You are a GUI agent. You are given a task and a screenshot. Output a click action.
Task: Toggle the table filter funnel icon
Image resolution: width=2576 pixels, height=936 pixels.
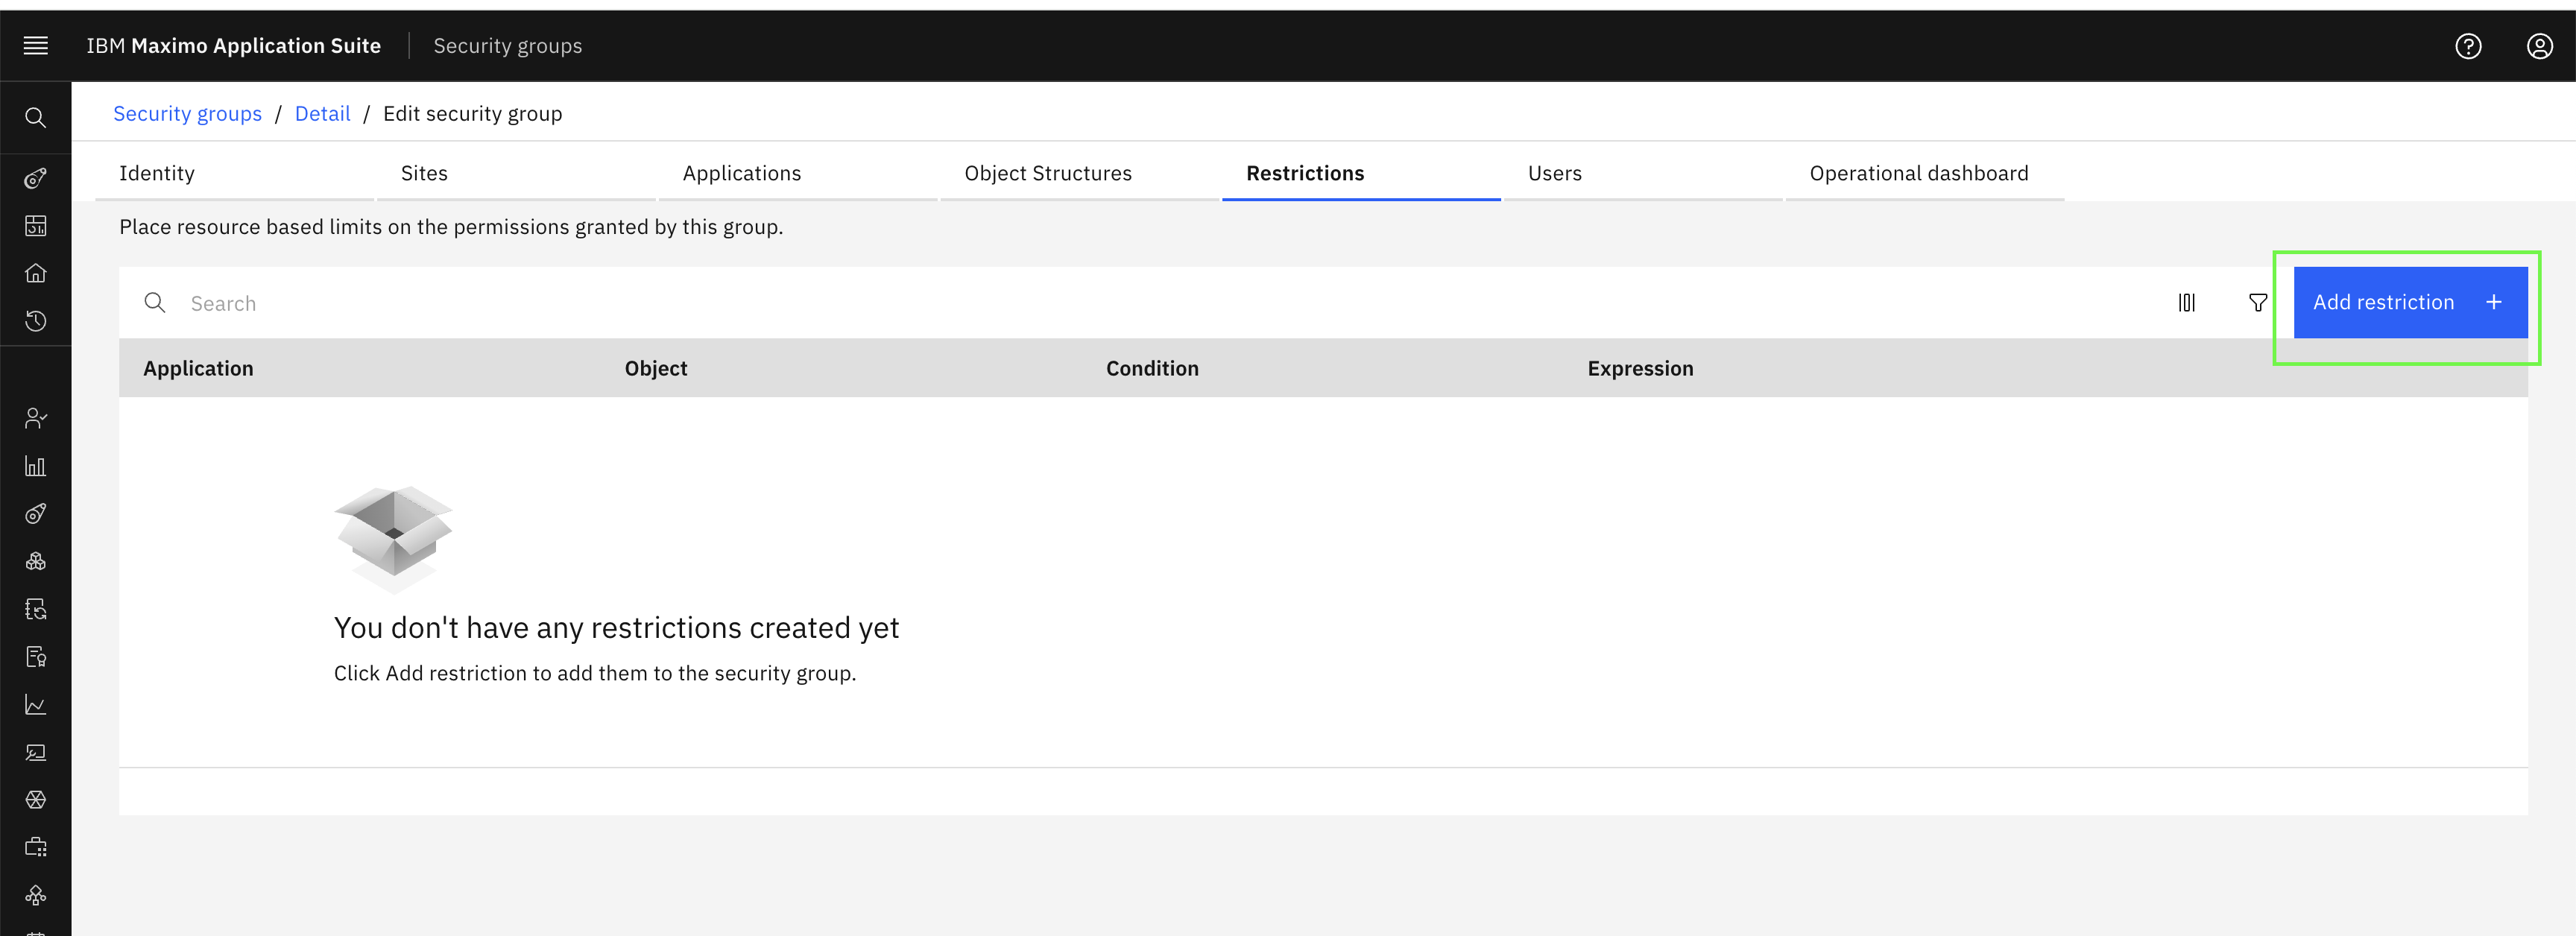2258,302
